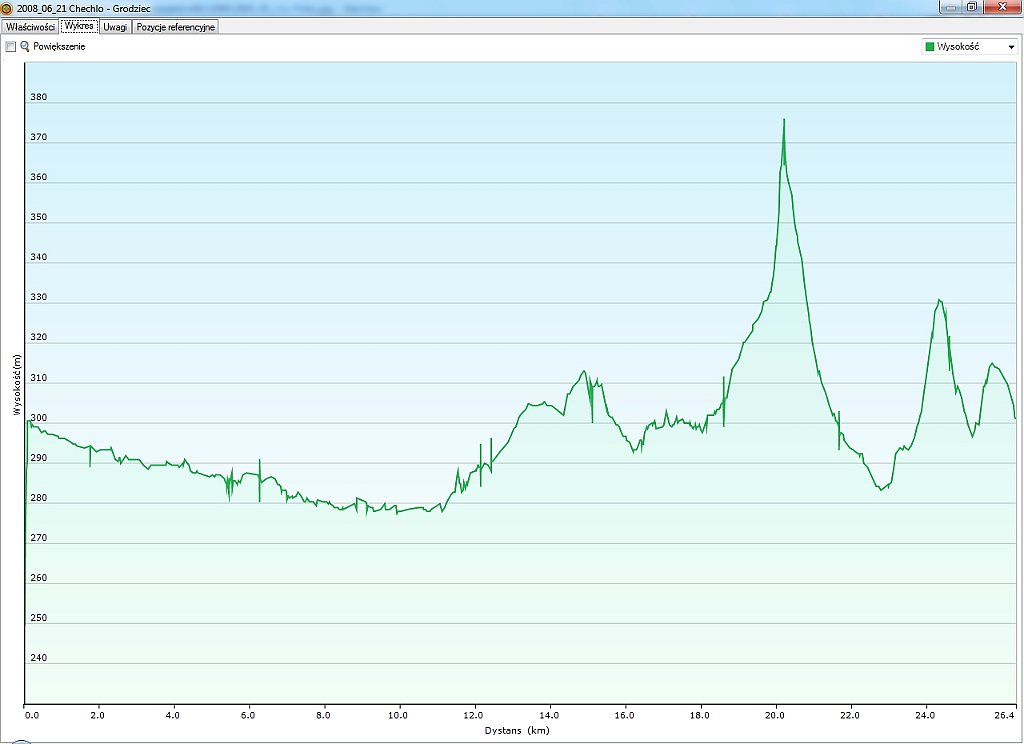Click the Powiększenie label text
Screen dimensions: 1024x744
click(x=60, y=47)
